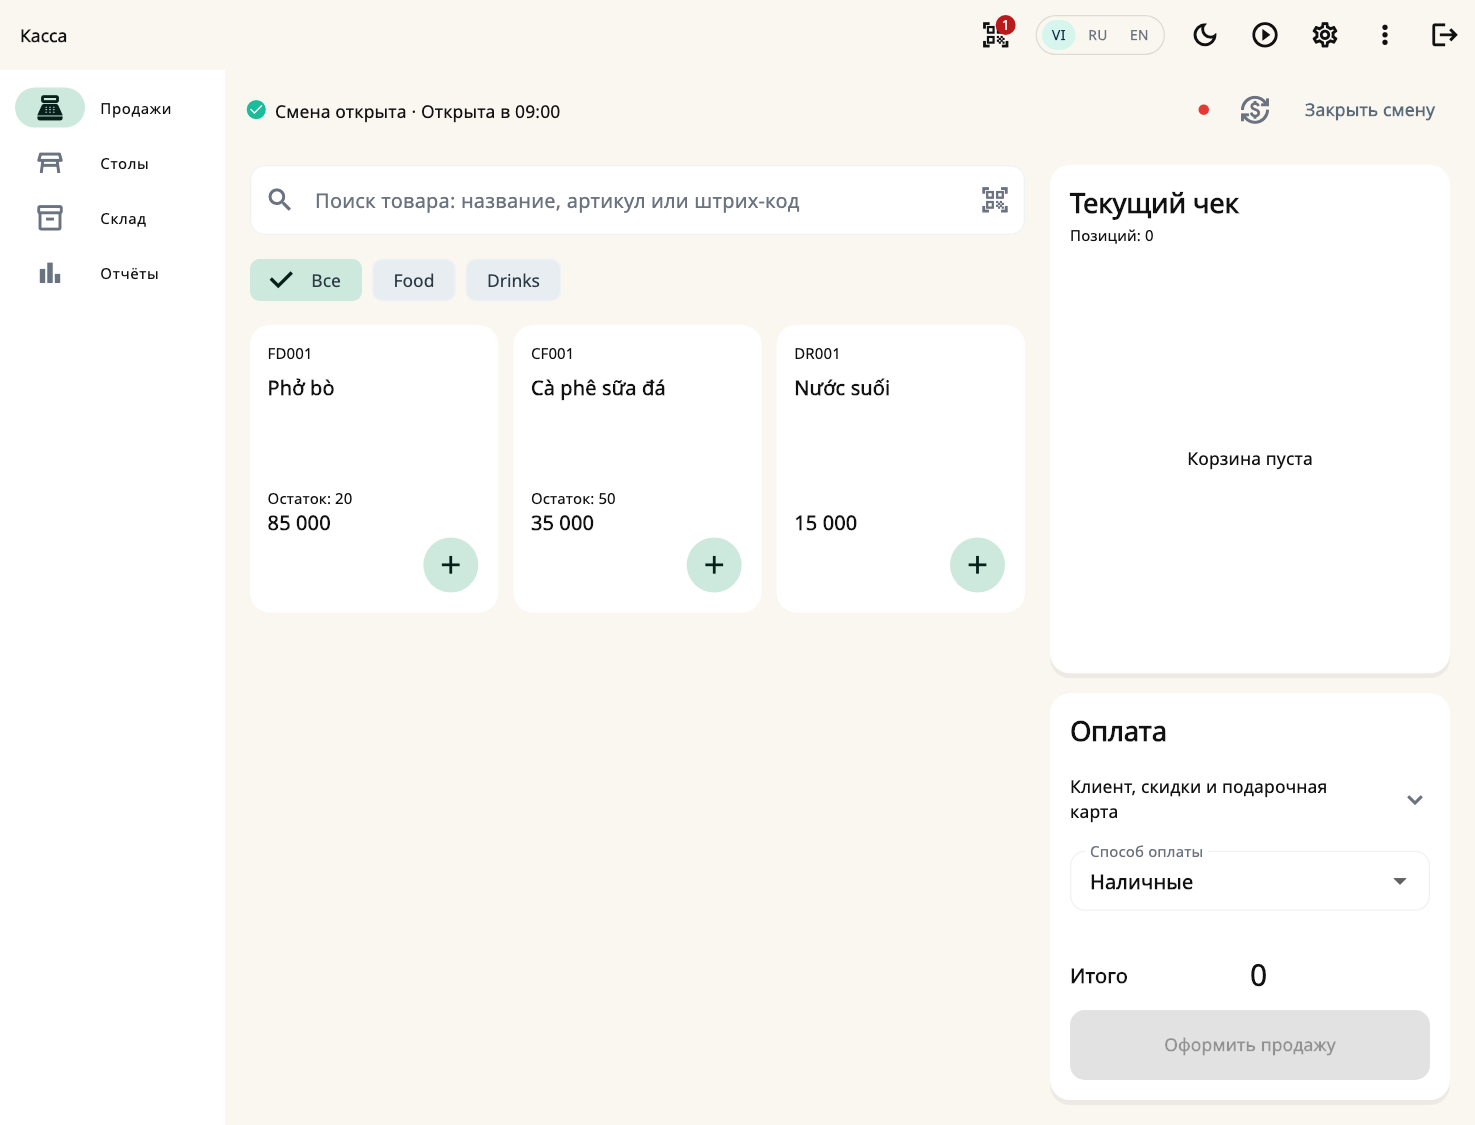Image resolution: width=1475 pixels, height=1125 pixels.
Task: Click the shift open status text
Action: 417,112
